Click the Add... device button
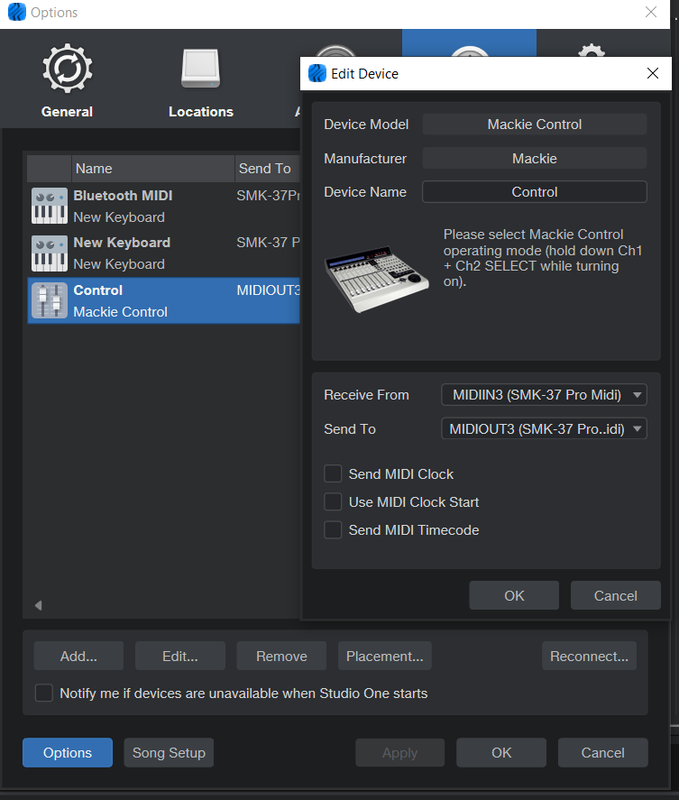 coord(79,656)
